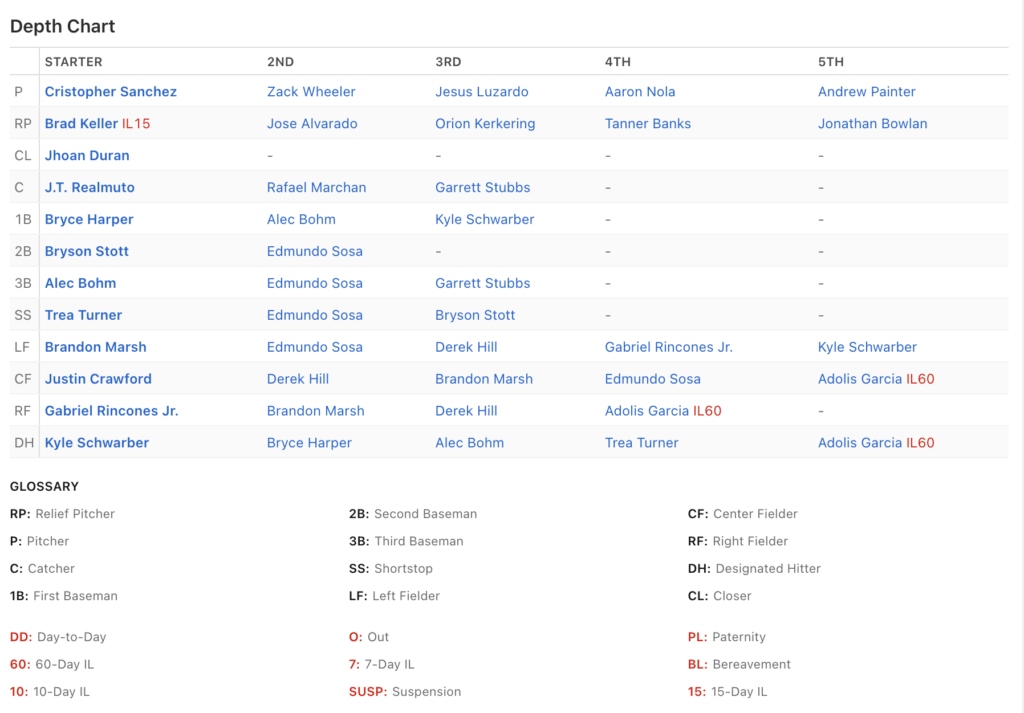This screenshot has width=1024, height=713.
Task: Open Jose Alvarado's player page
Action: pyautogui.click(x=312, y=123)
